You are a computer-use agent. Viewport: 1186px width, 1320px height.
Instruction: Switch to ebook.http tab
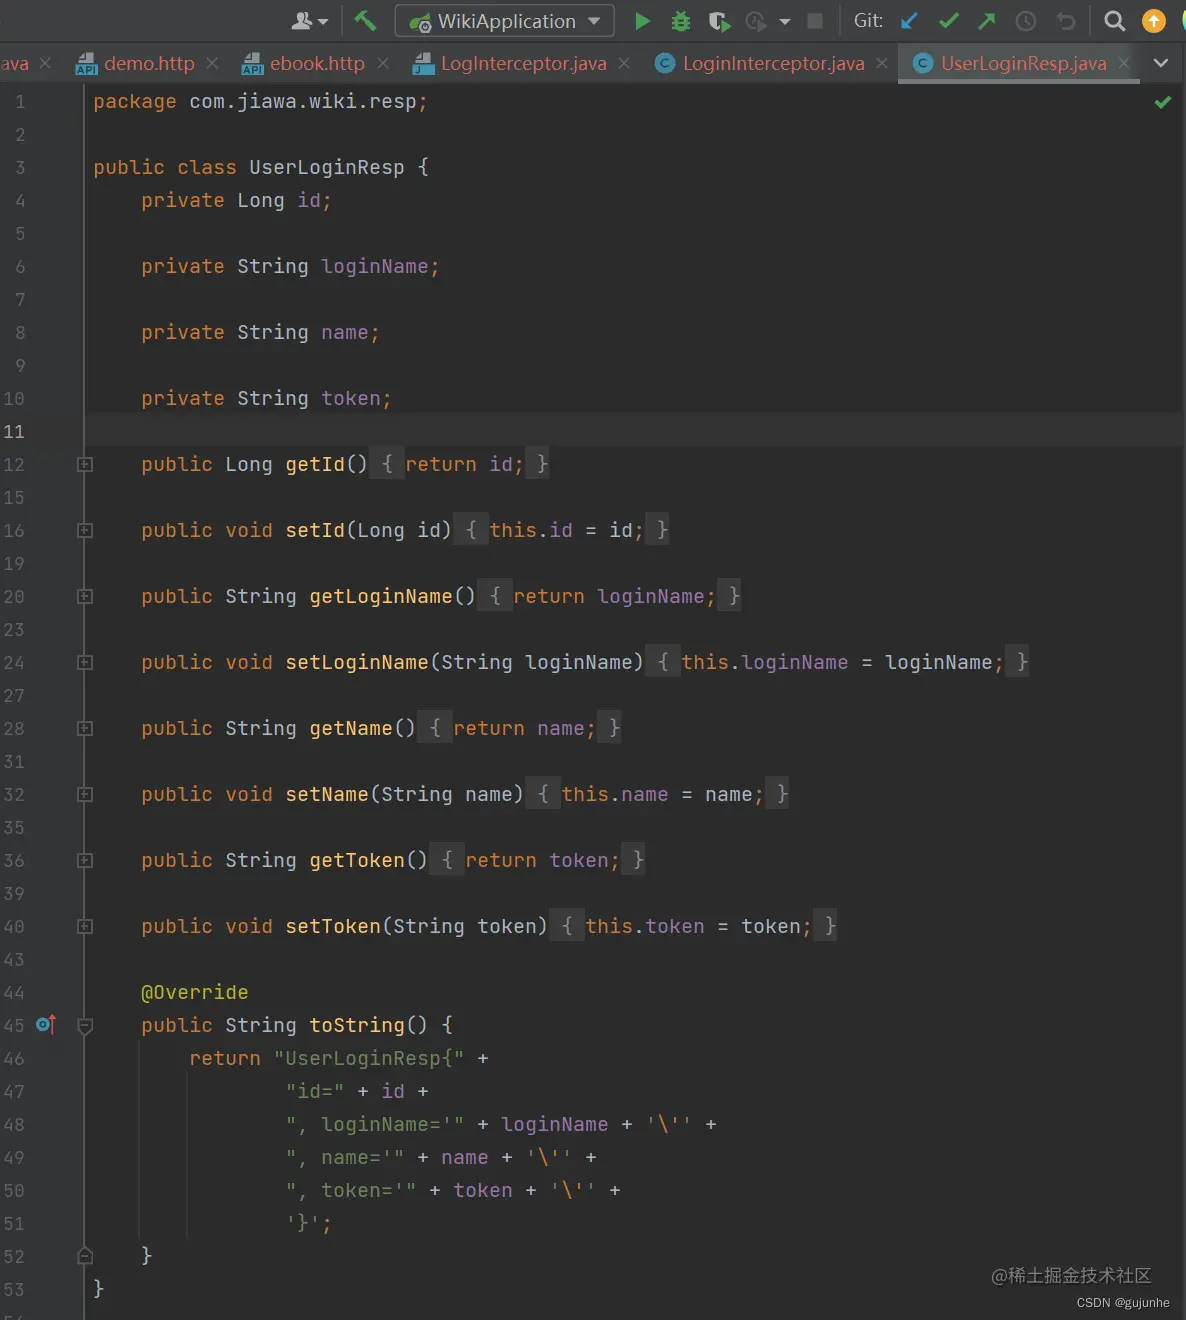[317, 63]
